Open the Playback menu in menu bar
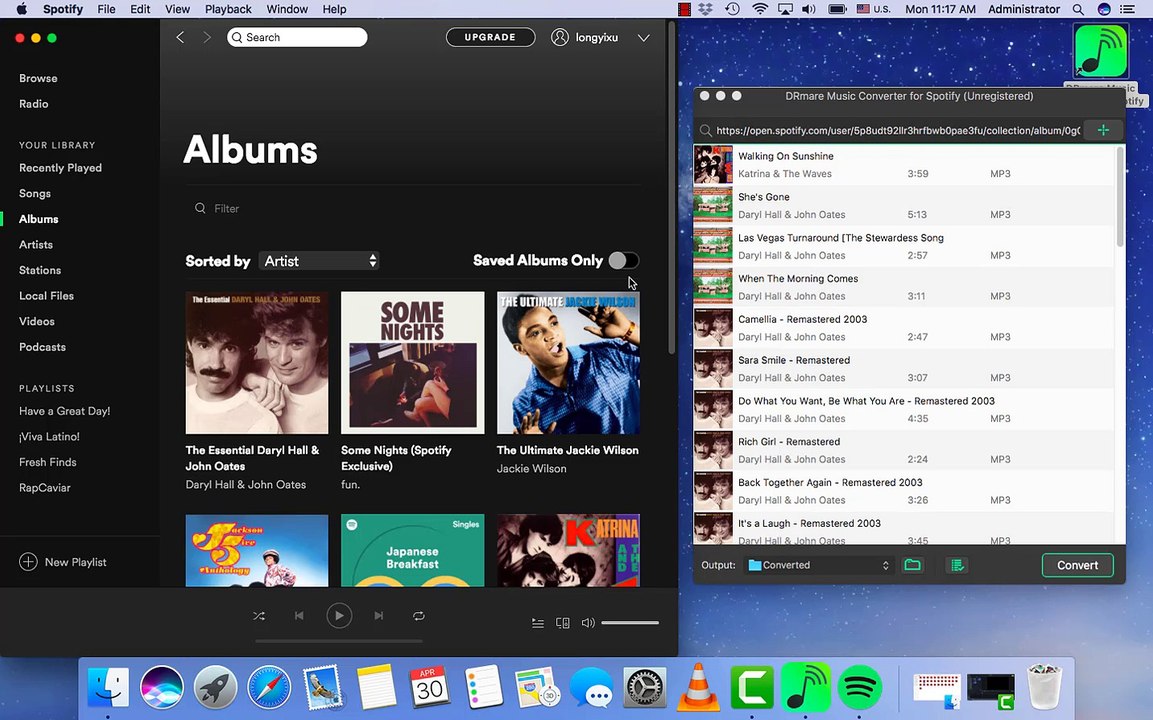The width and height of the screenshot is (1153, 720). coord(228,9)
